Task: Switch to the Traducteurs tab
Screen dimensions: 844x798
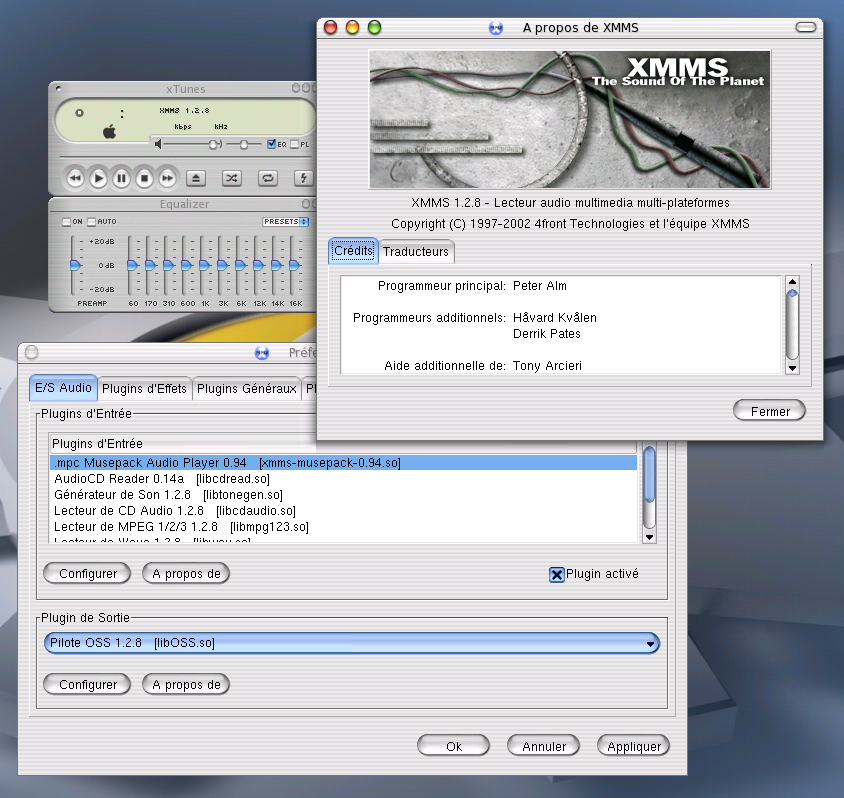Action: click(x=416, y=252)
